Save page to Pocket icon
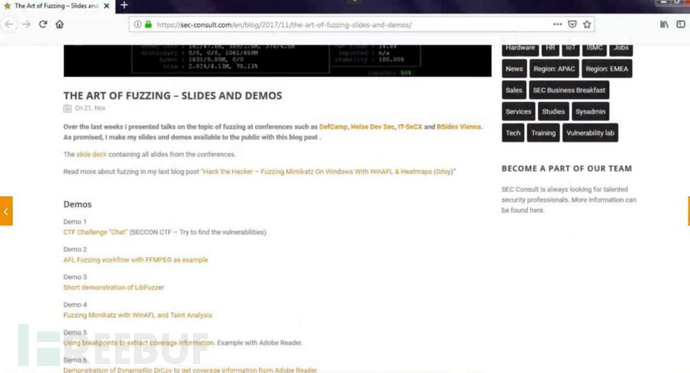The height and width of the screenshot is (373, 690). (x=572, y=24)
